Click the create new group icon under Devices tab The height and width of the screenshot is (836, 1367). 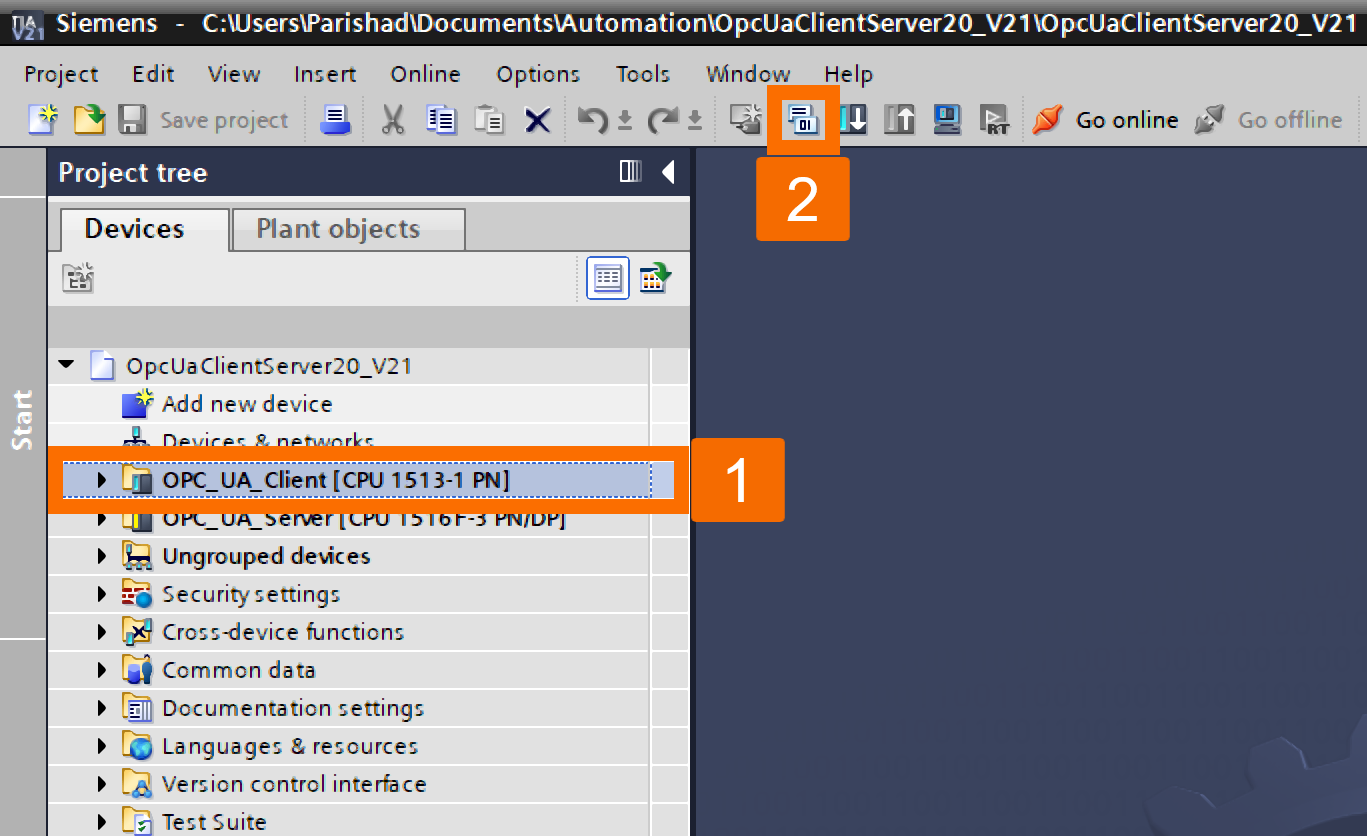[x=78, y=278]
